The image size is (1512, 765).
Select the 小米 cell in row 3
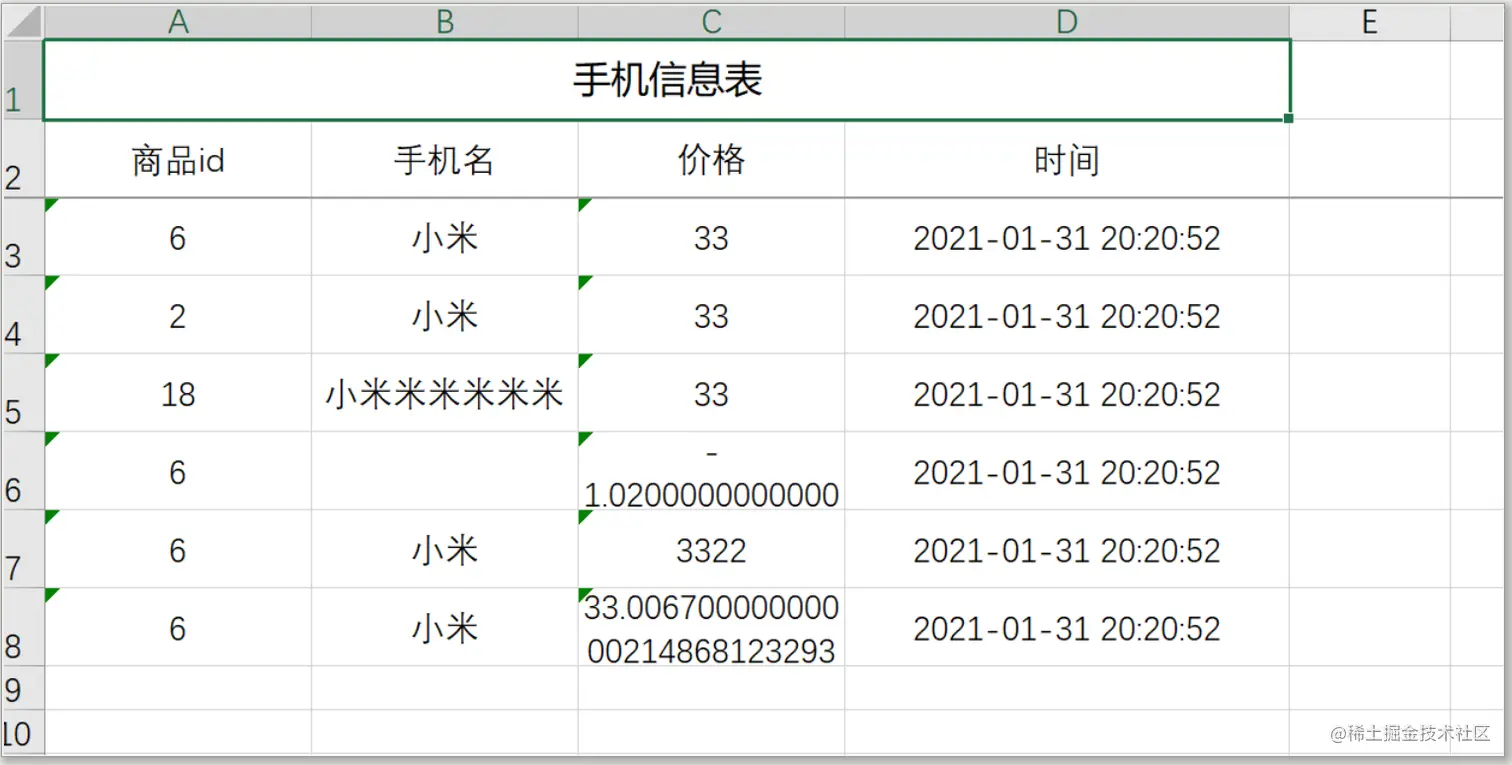tap(445, 237)
